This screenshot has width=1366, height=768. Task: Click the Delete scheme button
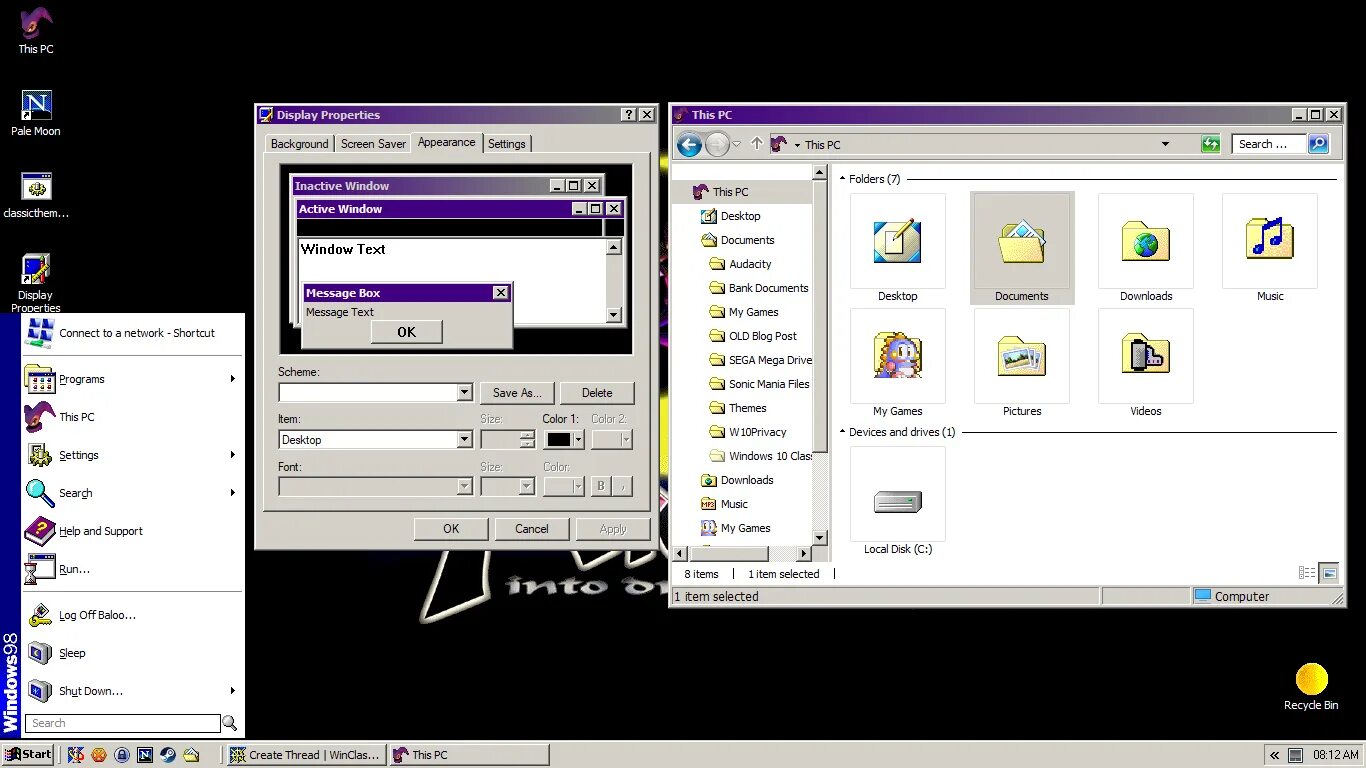597,393
